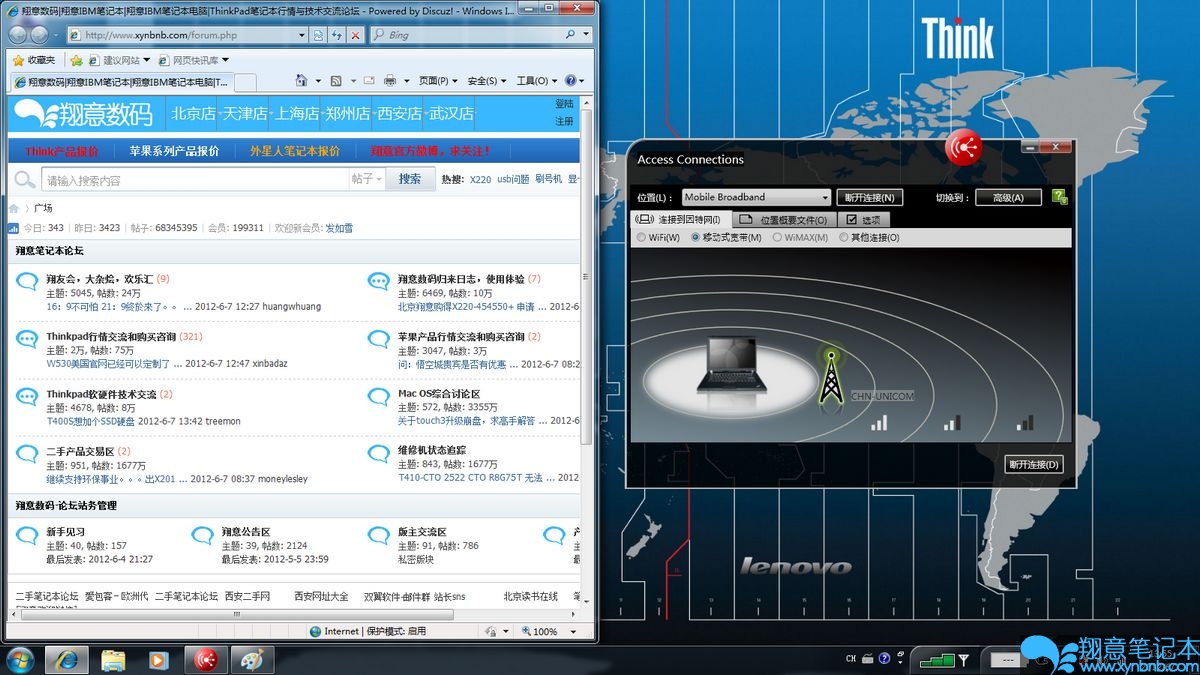The width and height of the screenshot is (1200, 675).
Task: Open 建议网站 dropdown in favorites bar
Action: (x=146, y=60)
